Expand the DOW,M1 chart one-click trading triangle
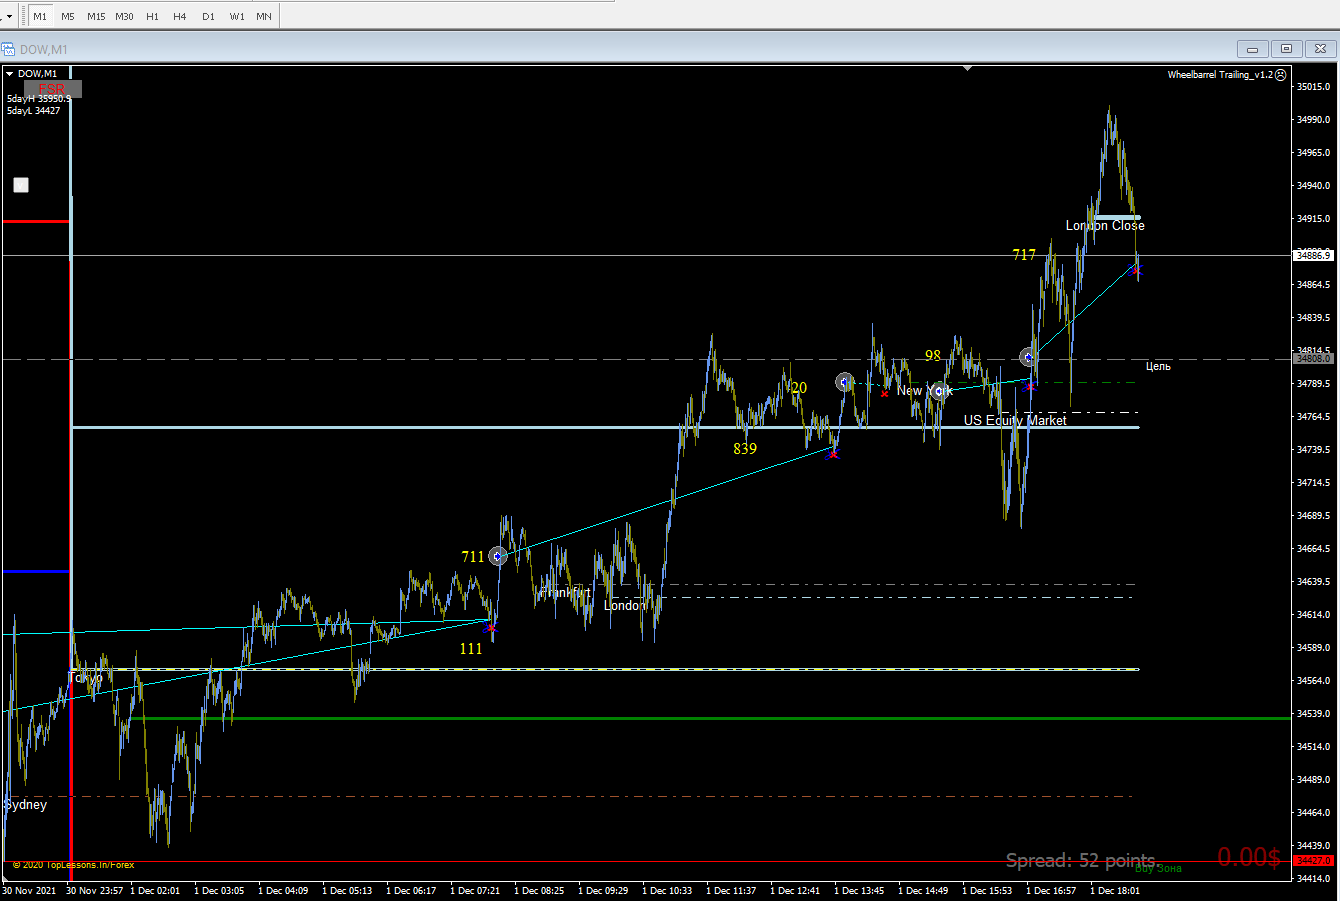This screenshot has width=1340, height=901. [9, 74]
